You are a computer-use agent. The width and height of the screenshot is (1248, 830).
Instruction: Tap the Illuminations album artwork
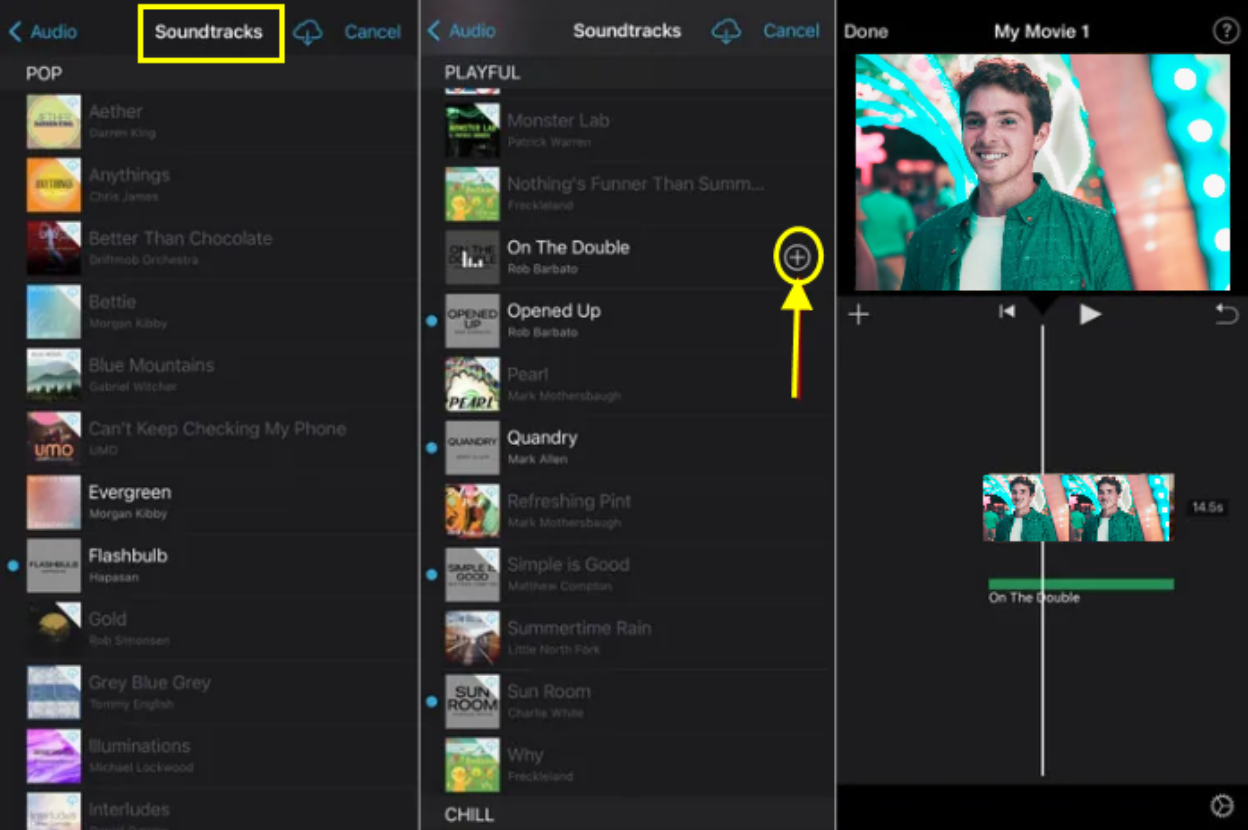54,756
